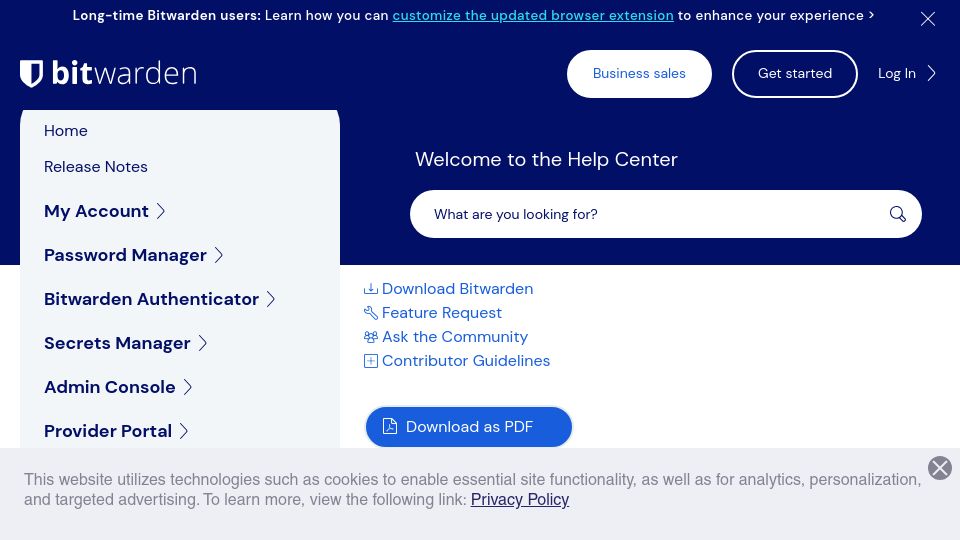Expand the Password Manager chevron

click(219, 255)
